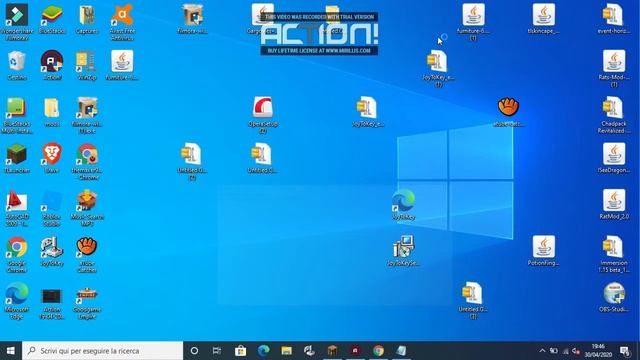Open the Windows Start menu
The height and width of the screenshot is (360, 640).
(11, 351)
